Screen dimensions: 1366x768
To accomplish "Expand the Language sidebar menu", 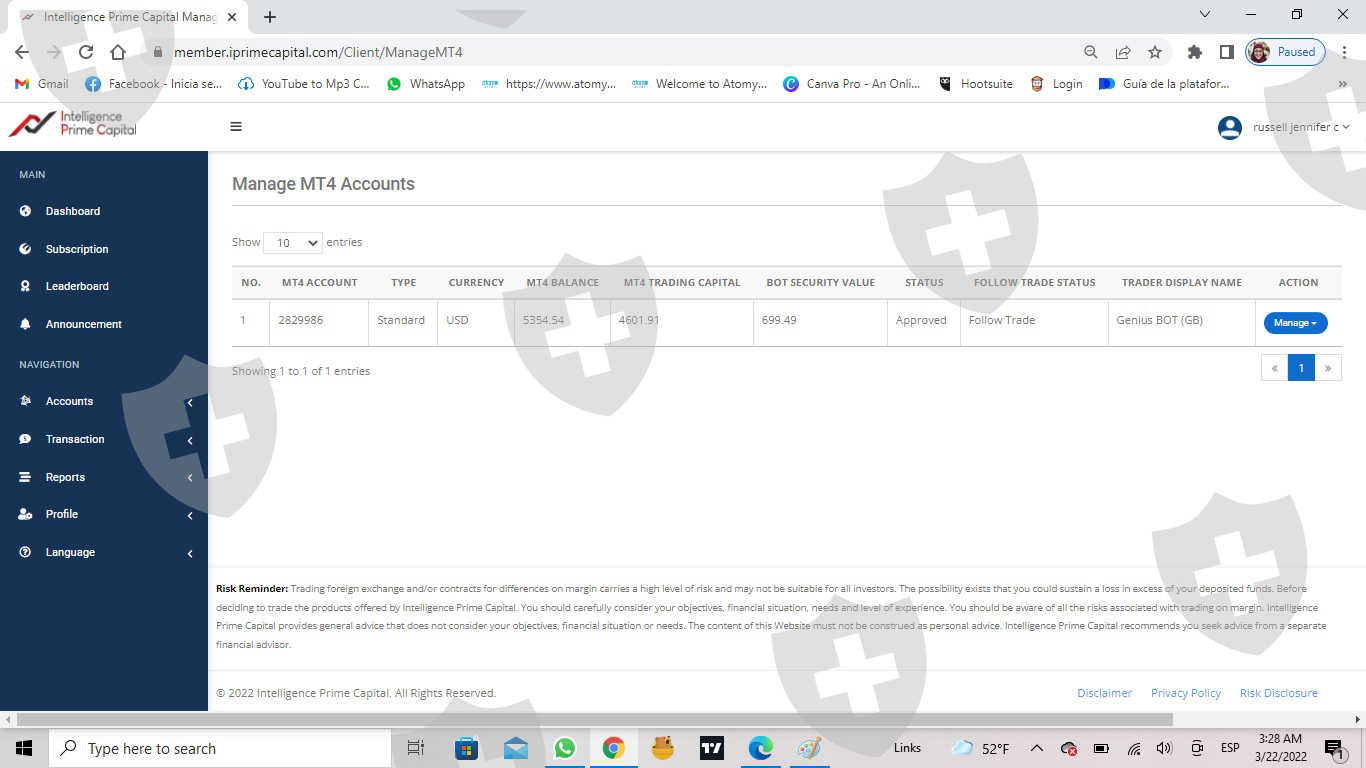I will 104,552.
